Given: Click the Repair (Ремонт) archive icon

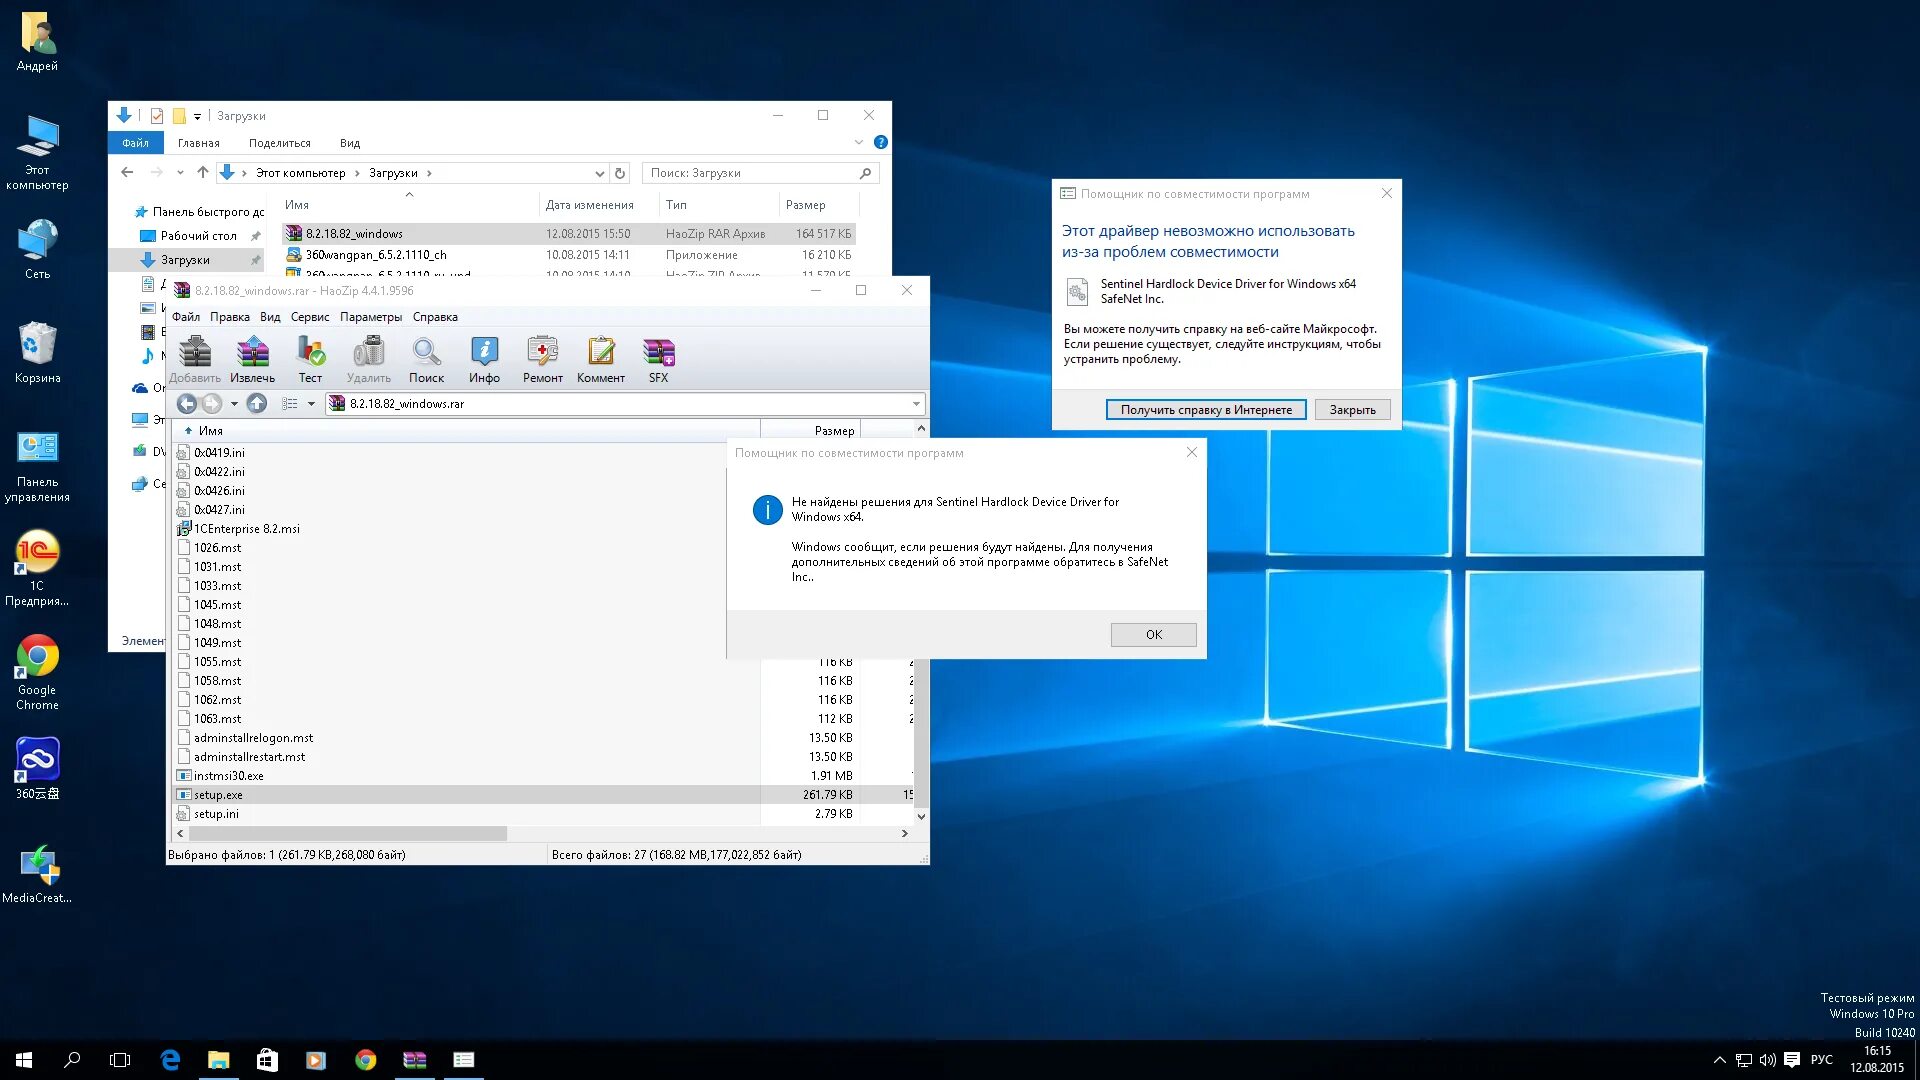Looking at the screenshot, I should pos(542,359).
